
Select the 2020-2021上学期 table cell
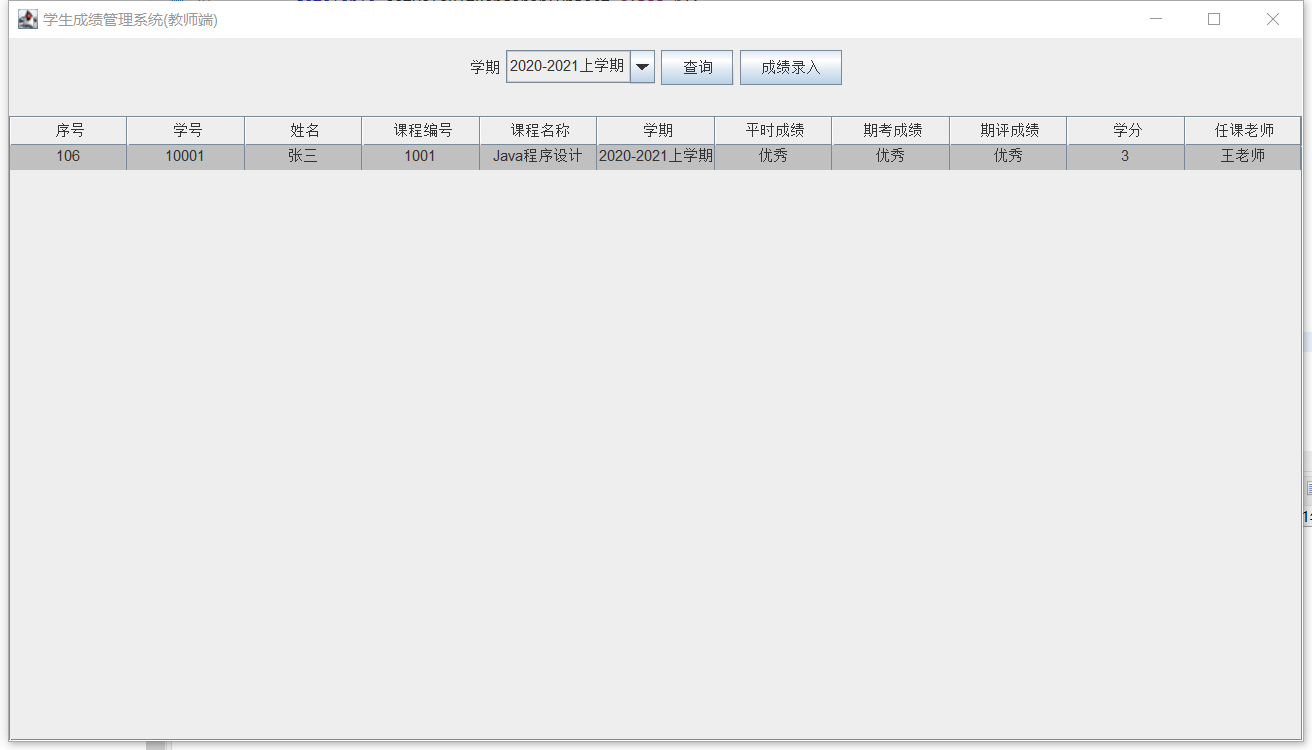point(656,157)
